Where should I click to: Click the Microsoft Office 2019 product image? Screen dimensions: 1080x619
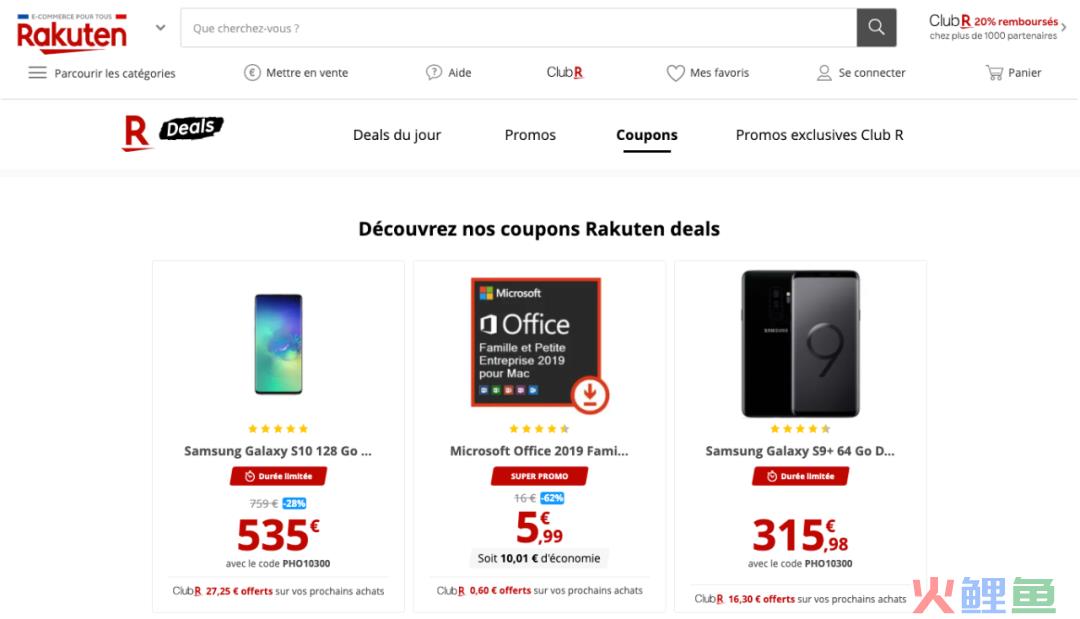pos(539,344)
